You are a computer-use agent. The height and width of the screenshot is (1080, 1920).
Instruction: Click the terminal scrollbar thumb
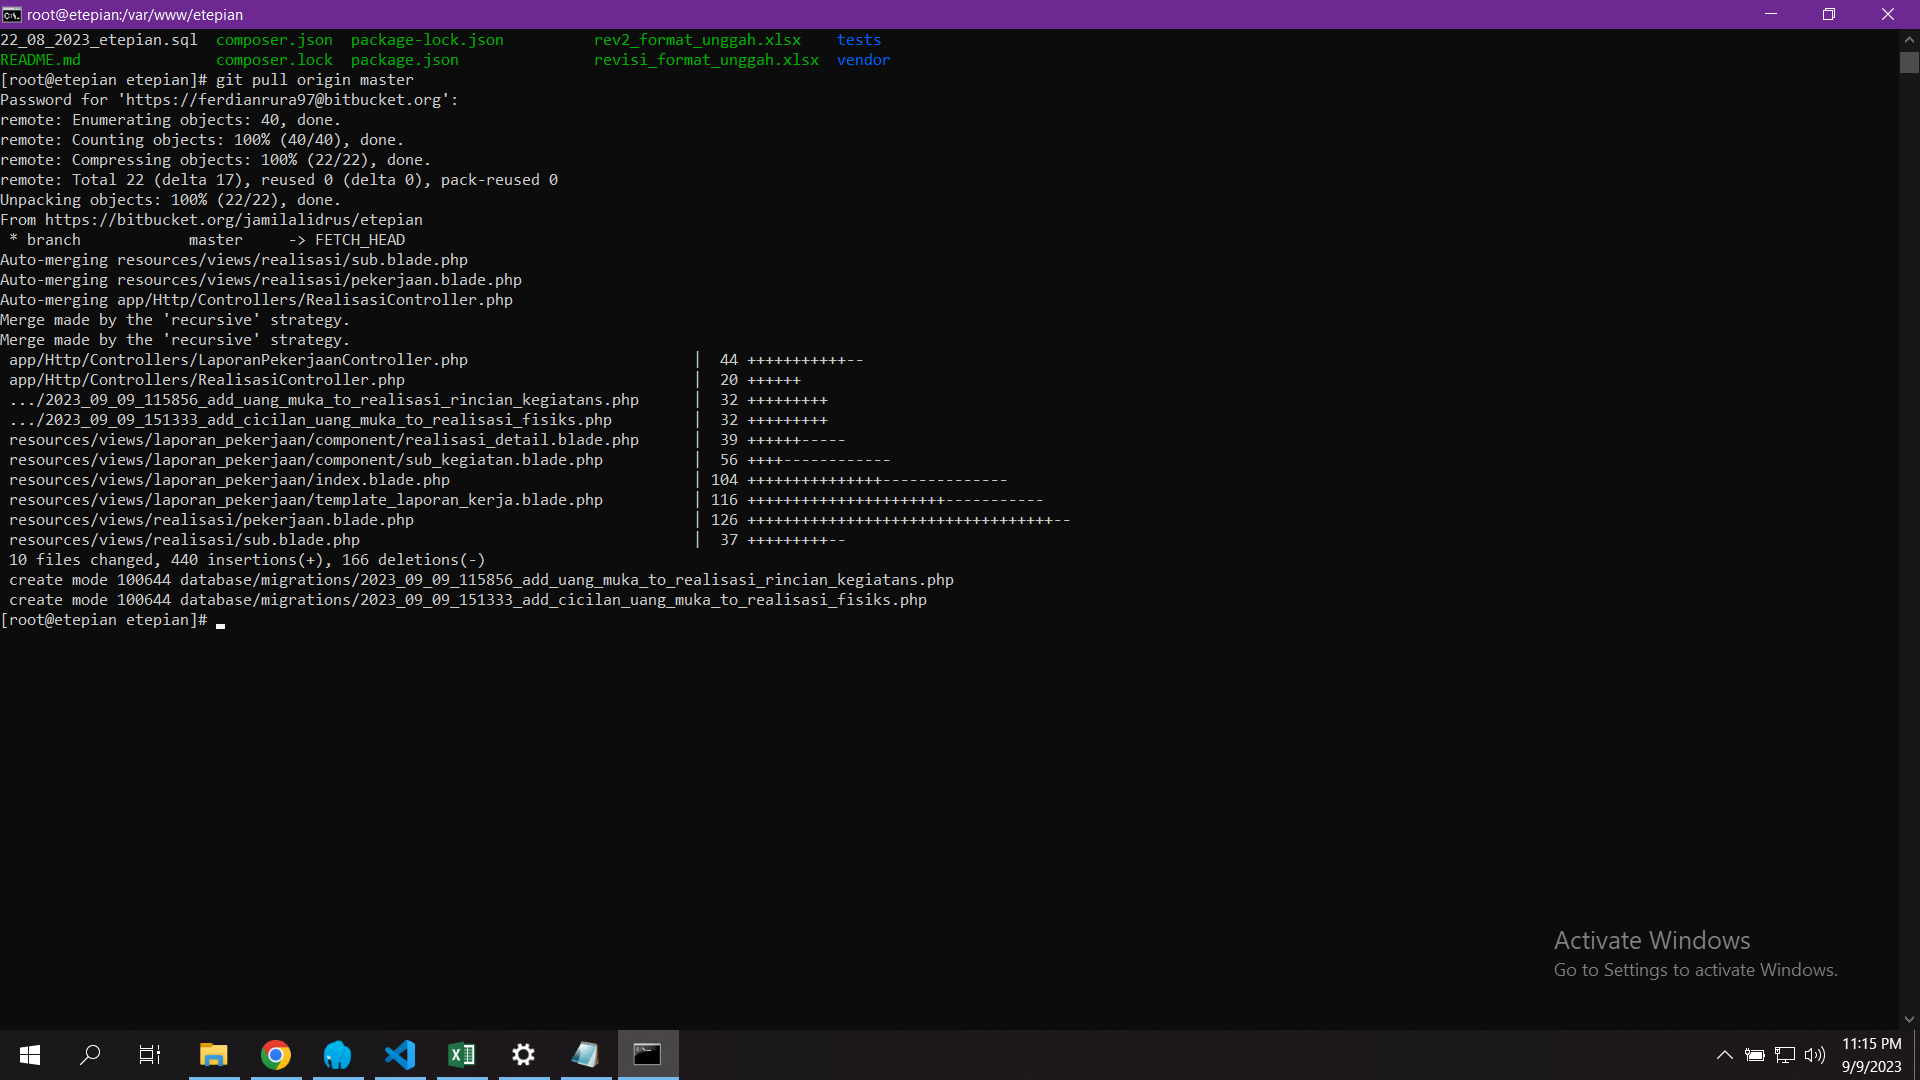click(x=1909, y=62)
